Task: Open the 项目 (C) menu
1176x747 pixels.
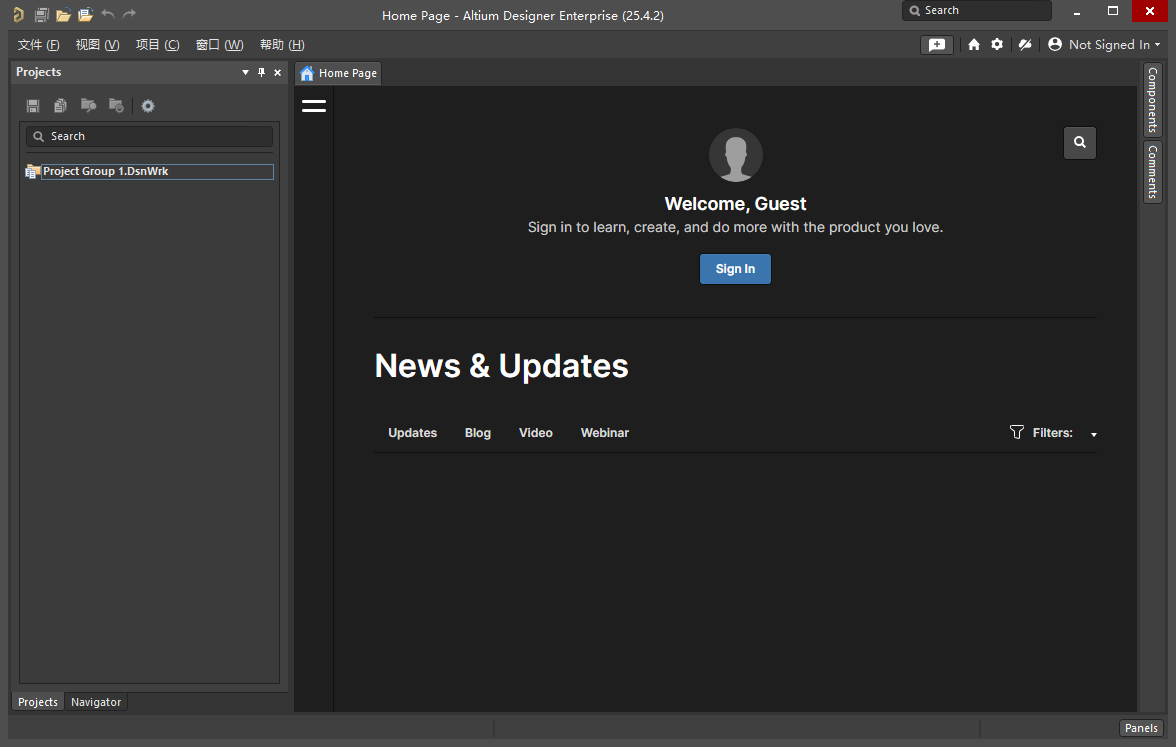Action: coord(158,45)
